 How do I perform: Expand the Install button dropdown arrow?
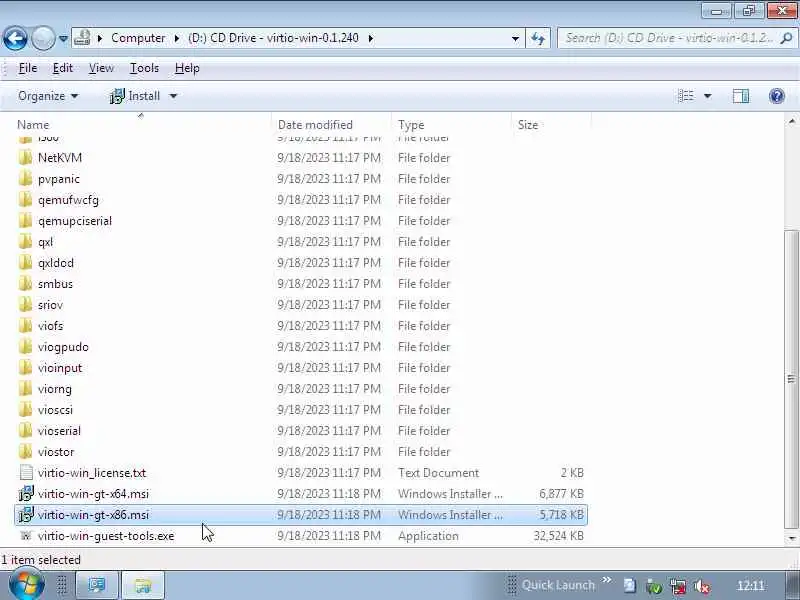pyautogui.click(x=173, y=96)
